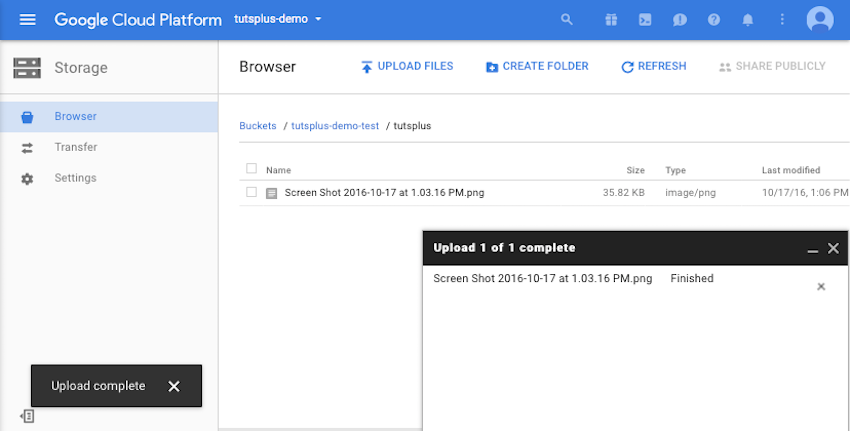The width and height of the screenshot is (850, 431).
Task: Open the three-dot utilities menu
Action: pyautogui.click(x=782, y=20)
